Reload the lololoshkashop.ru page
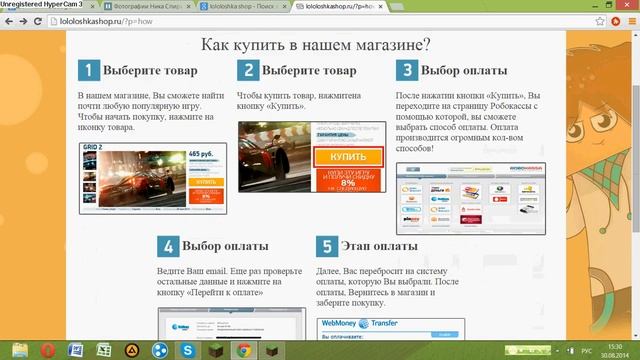640x360 pixels. pos(38,21)
